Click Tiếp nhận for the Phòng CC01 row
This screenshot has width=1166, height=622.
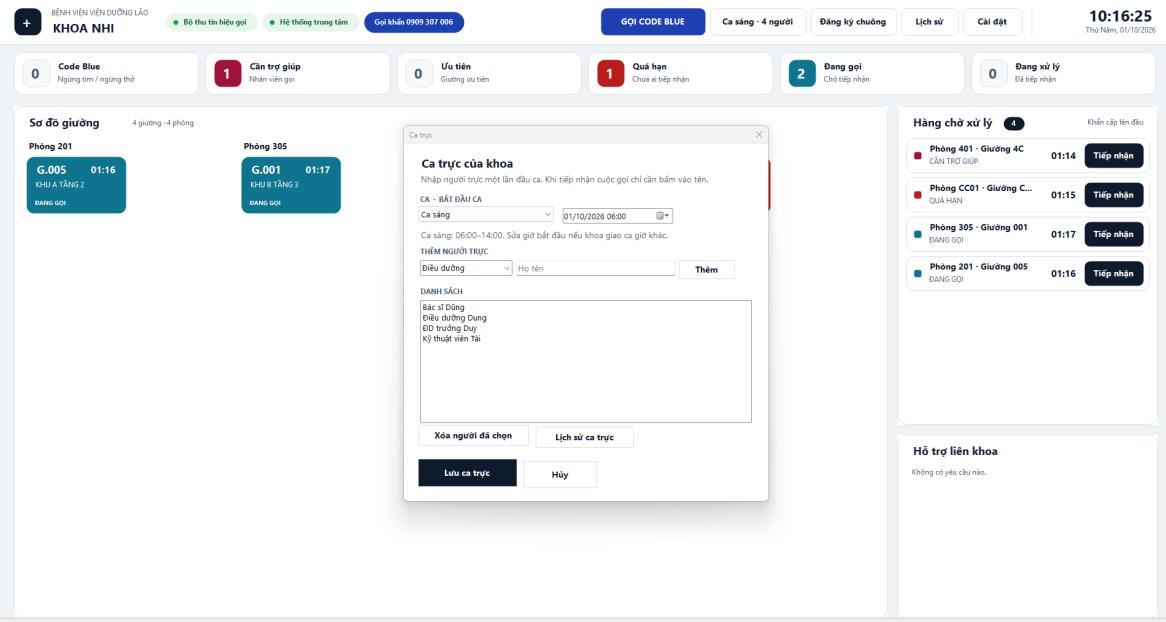pos(1113,195)
